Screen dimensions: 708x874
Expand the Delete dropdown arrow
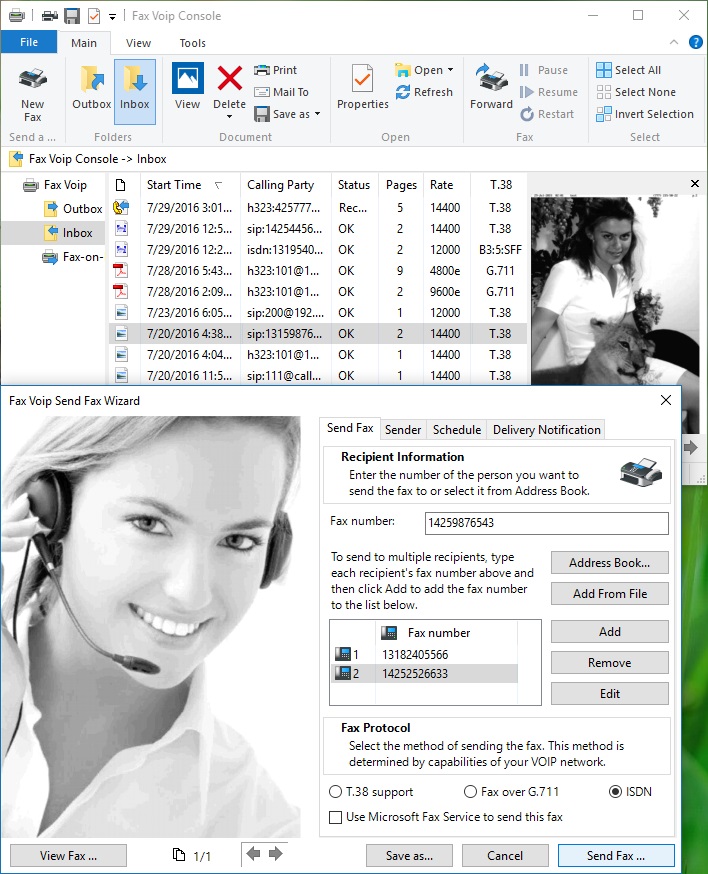[229, 116]
